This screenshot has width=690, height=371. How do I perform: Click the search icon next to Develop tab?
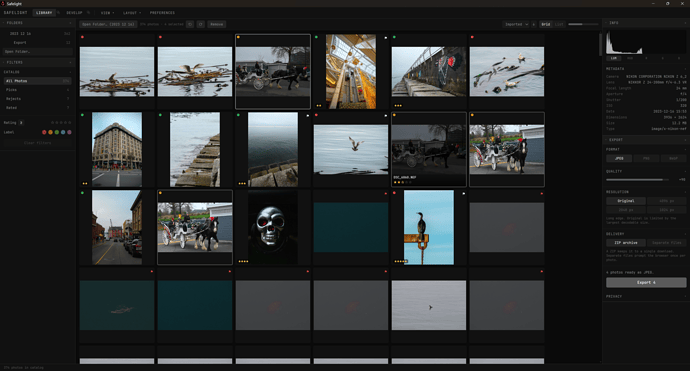(x=88, y=13)
